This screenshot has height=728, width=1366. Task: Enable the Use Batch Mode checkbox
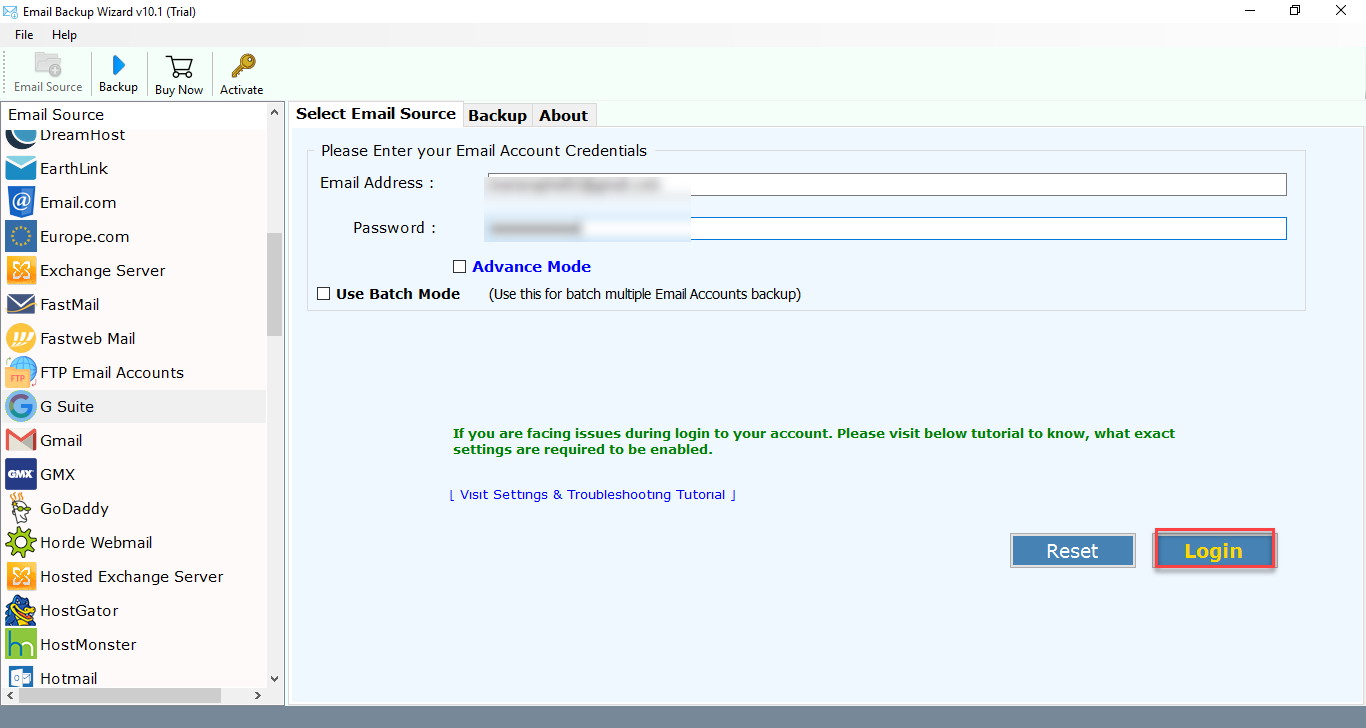(324, 294)
